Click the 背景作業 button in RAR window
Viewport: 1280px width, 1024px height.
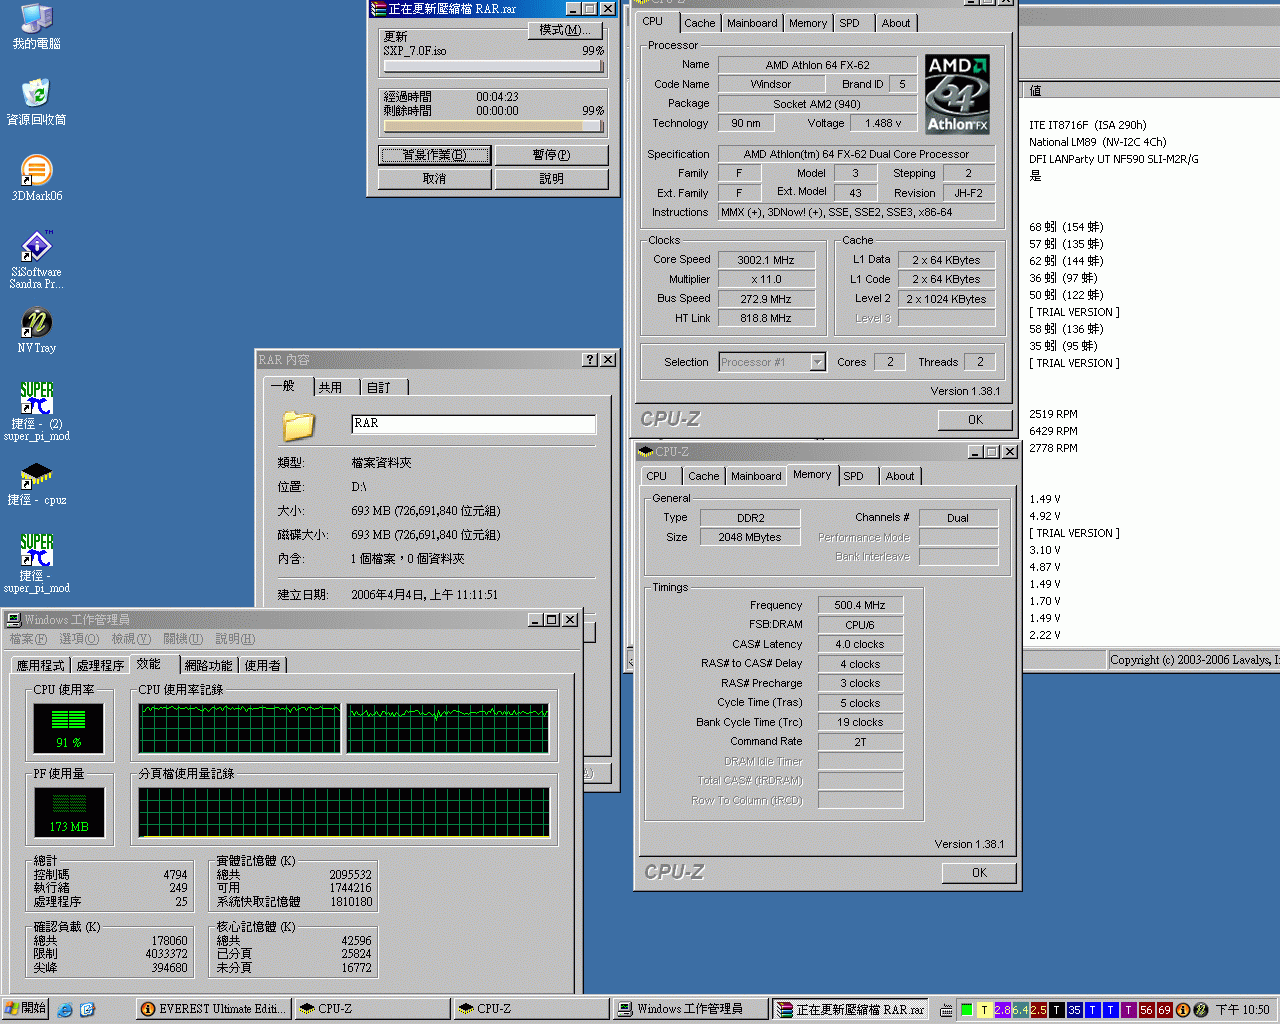click(x=434, y=155)
